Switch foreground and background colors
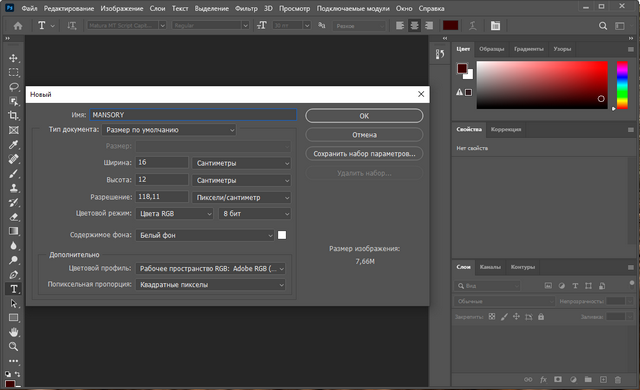Screen dimensions: 640x390 click(17, 374)
